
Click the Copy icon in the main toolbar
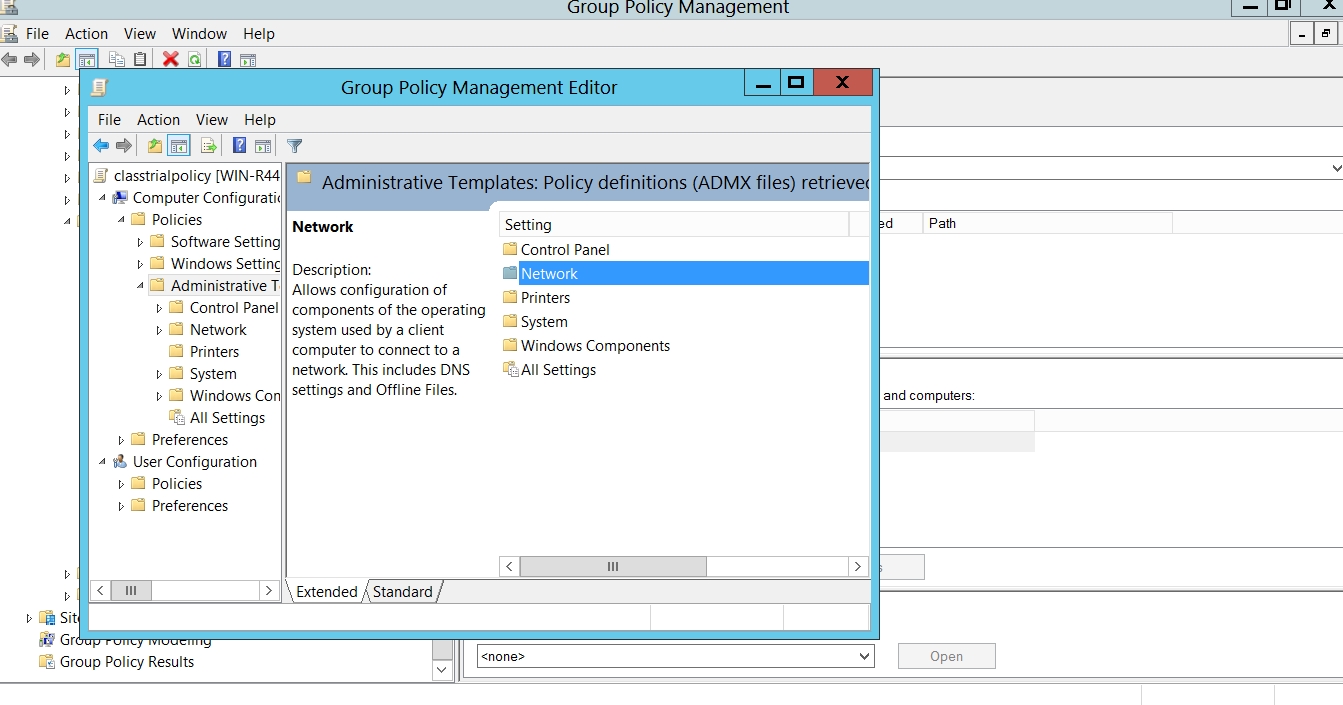pyautogui.click(x=117, y=59)
